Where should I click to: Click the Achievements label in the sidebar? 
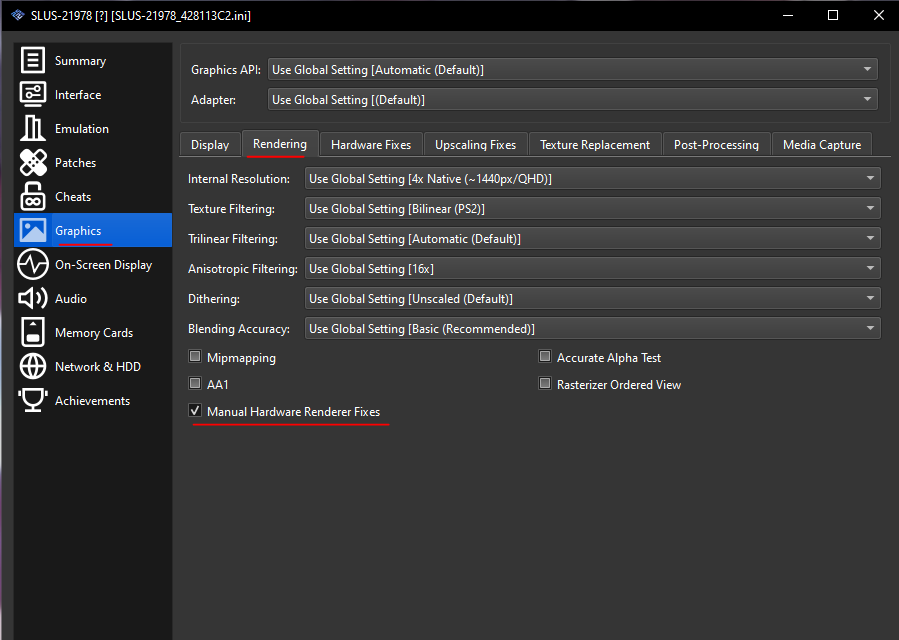(x=92, y=401)
